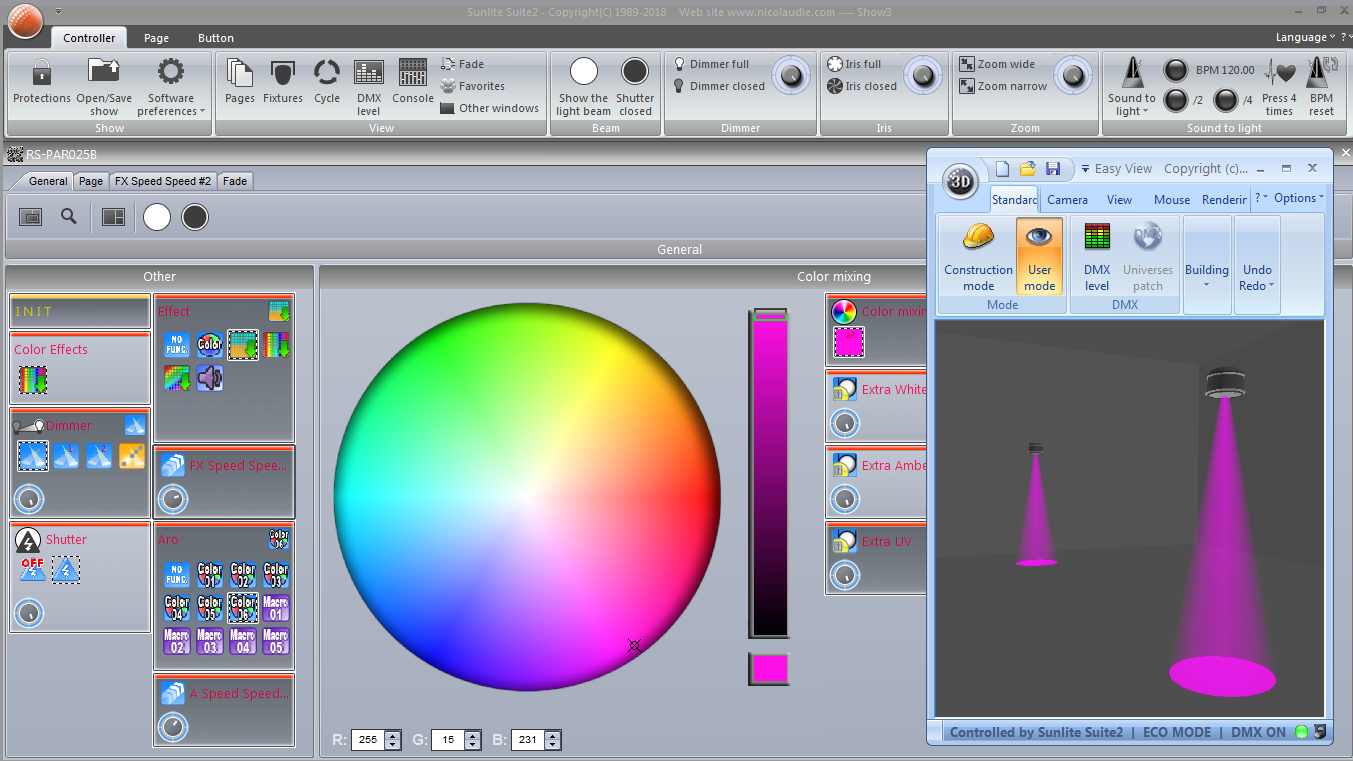Switch to the Page ribbon tab

coord(156,38)
